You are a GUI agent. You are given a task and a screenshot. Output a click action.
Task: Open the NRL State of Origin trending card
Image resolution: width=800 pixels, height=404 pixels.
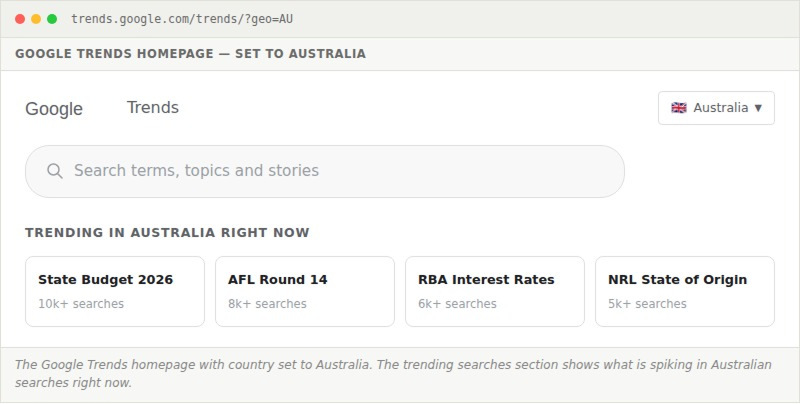coord(685,291)
